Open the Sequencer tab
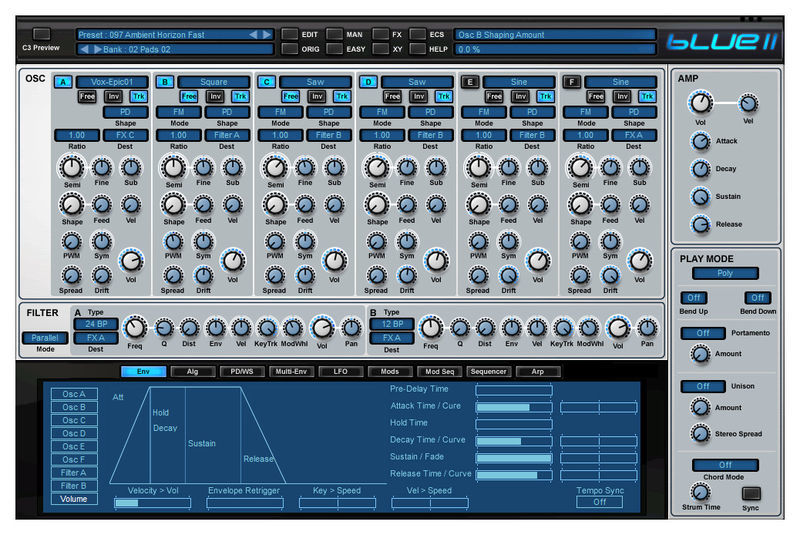Image resolution: width=800 pixels, height=535 pixels. (488, 372)
